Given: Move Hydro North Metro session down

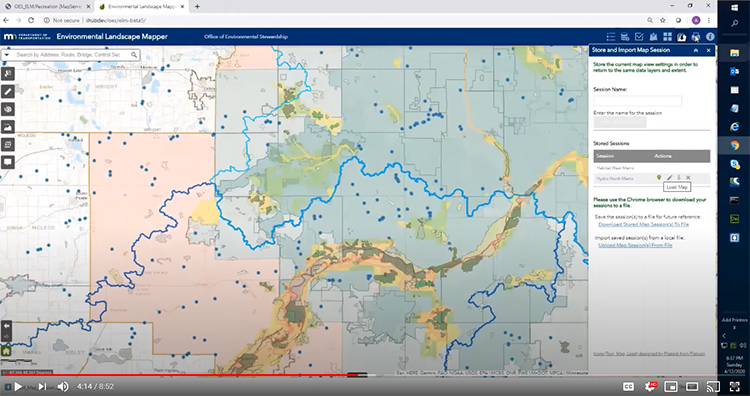Looking at the screenshot, I should coord(679,178).
